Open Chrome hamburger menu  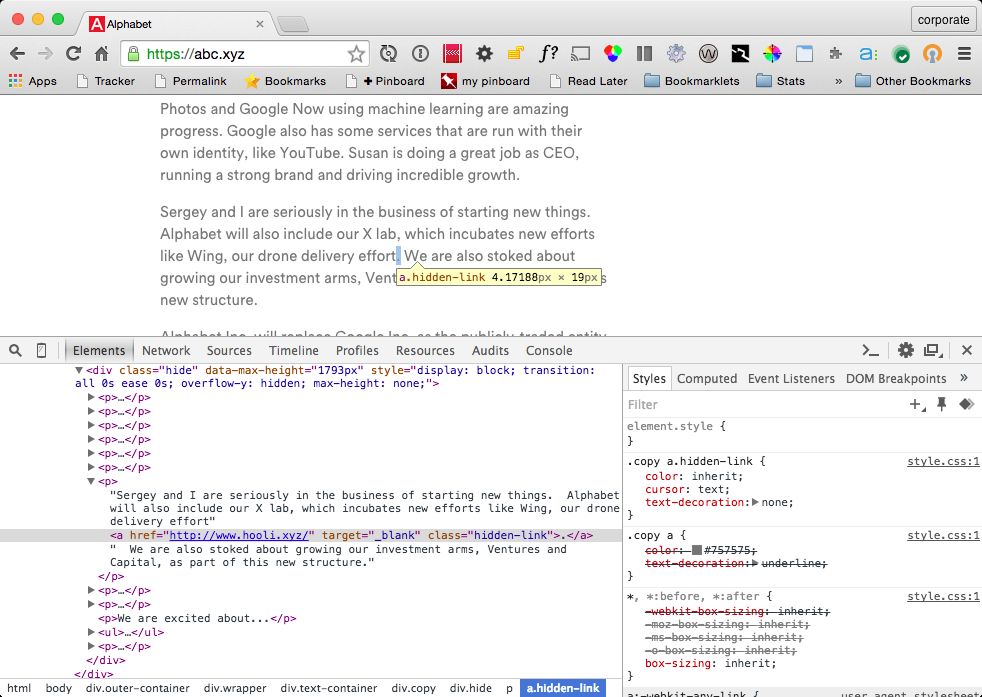(964, 54)
